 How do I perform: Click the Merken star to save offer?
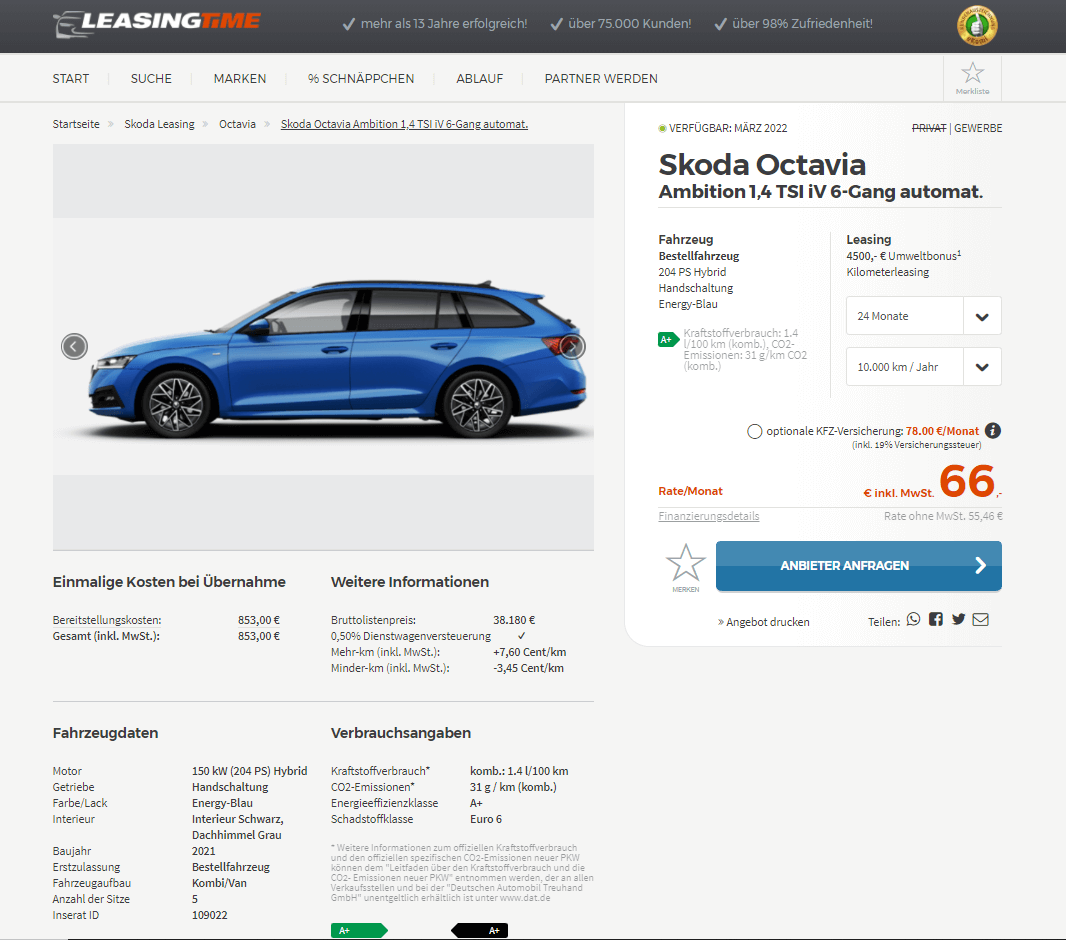(x=685, y=568)
